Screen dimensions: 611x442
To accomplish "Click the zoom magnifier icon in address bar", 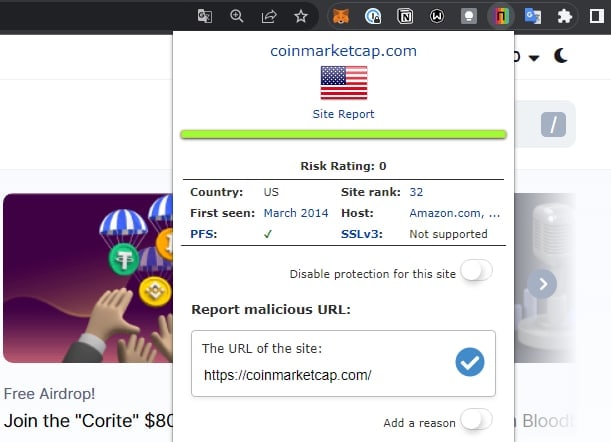I will coord(237,16).
